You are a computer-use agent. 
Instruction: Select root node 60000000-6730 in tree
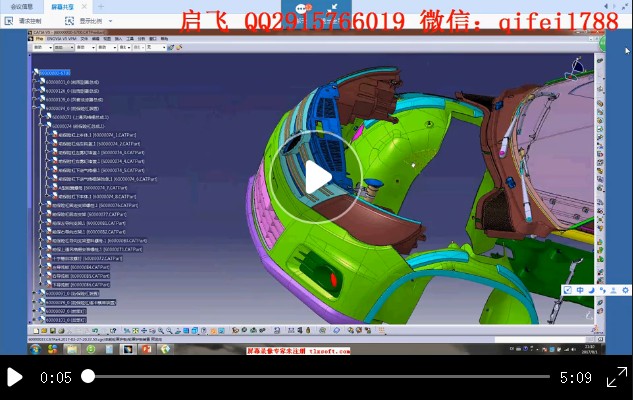click(x=55, y=73)
